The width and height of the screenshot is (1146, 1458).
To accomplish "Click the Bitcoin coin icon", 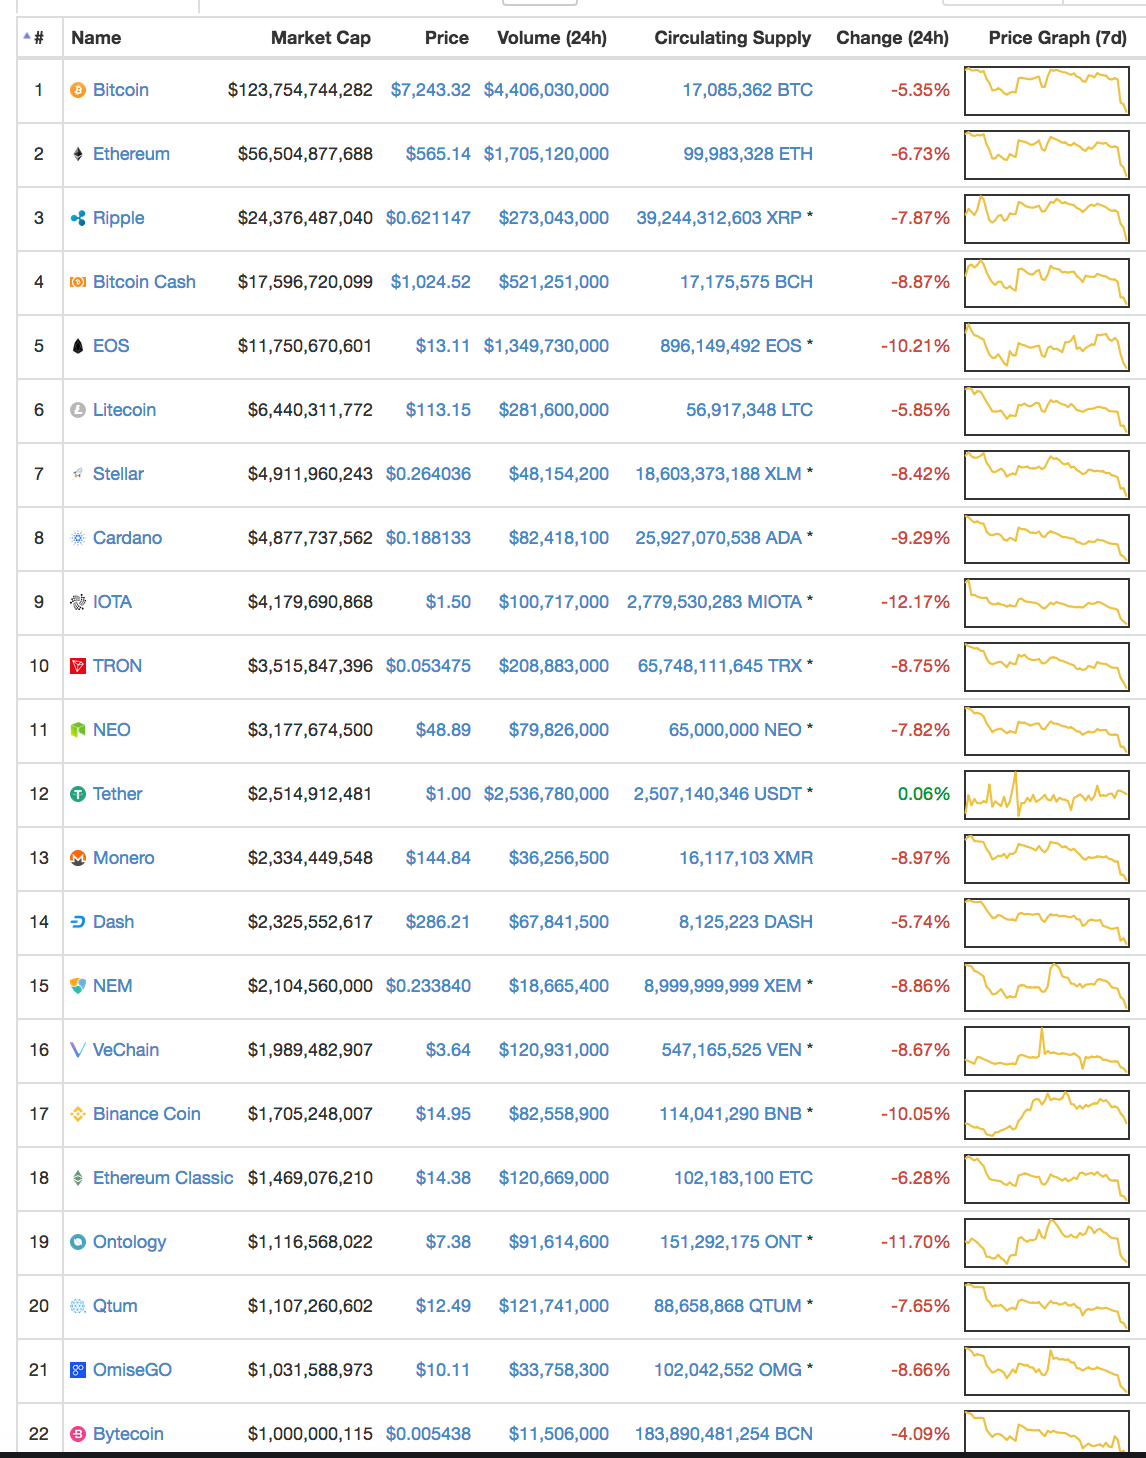I will (x=78, y=90).
